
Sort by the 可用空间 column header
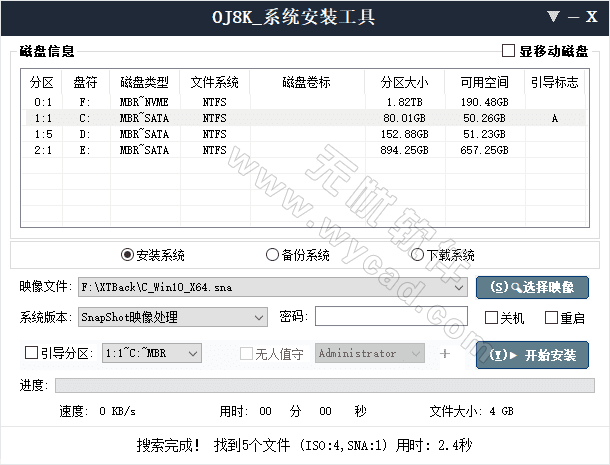click(x=485, y=82)
